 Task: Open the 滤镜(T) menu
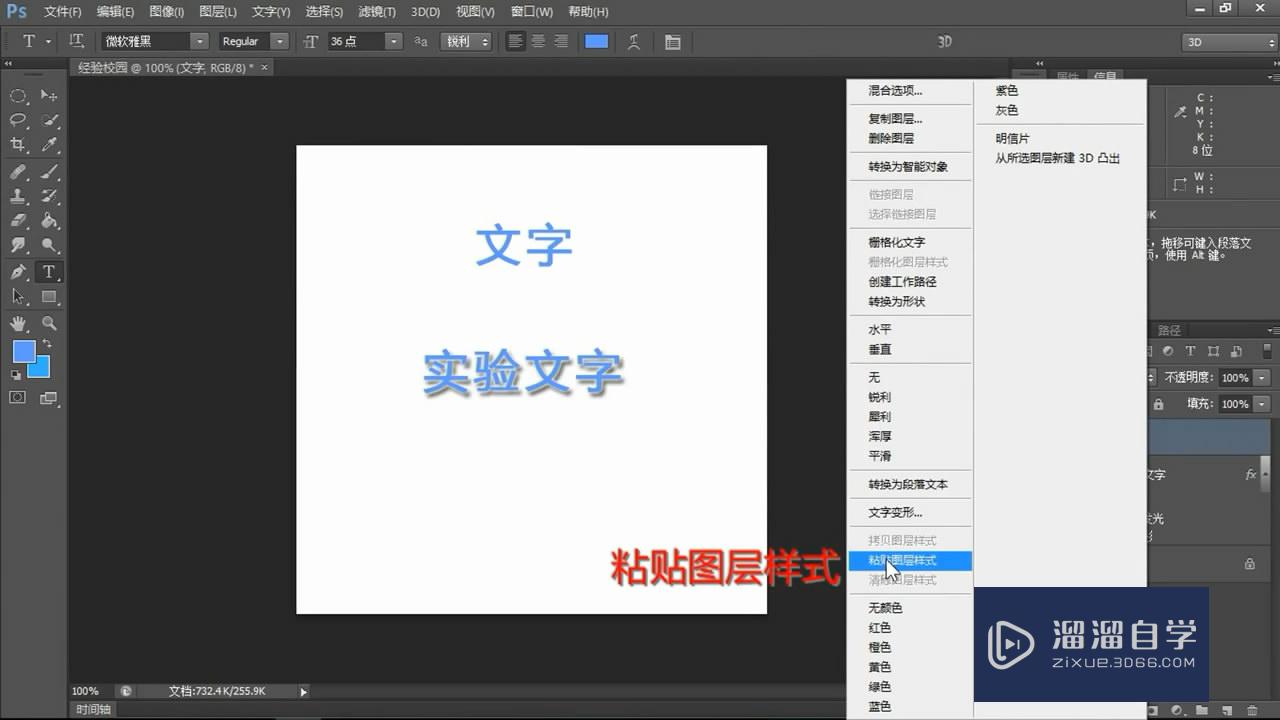pos(377,12)
